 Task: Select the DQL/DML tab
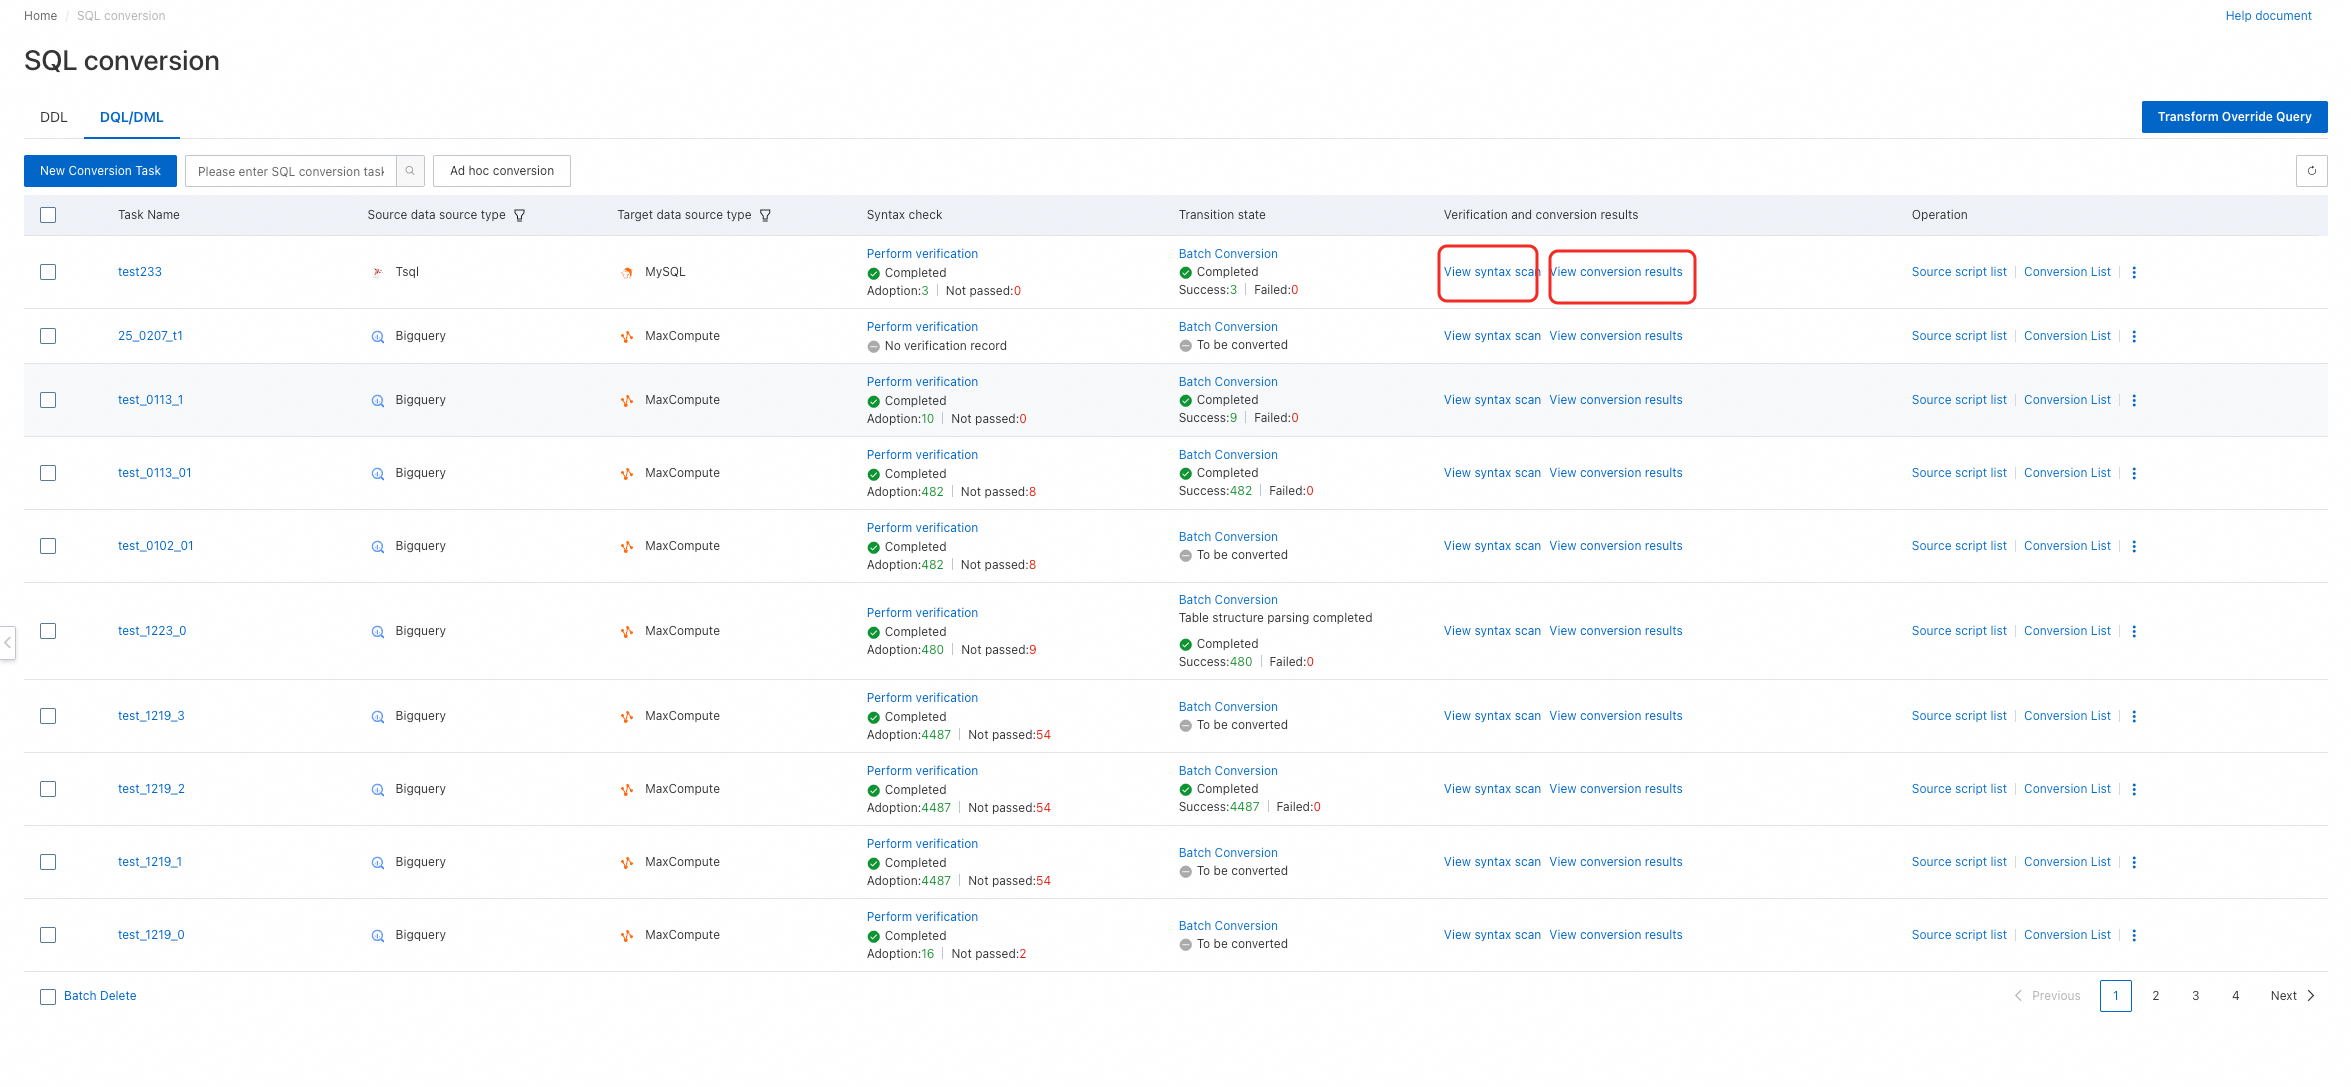tap(131, 117)
